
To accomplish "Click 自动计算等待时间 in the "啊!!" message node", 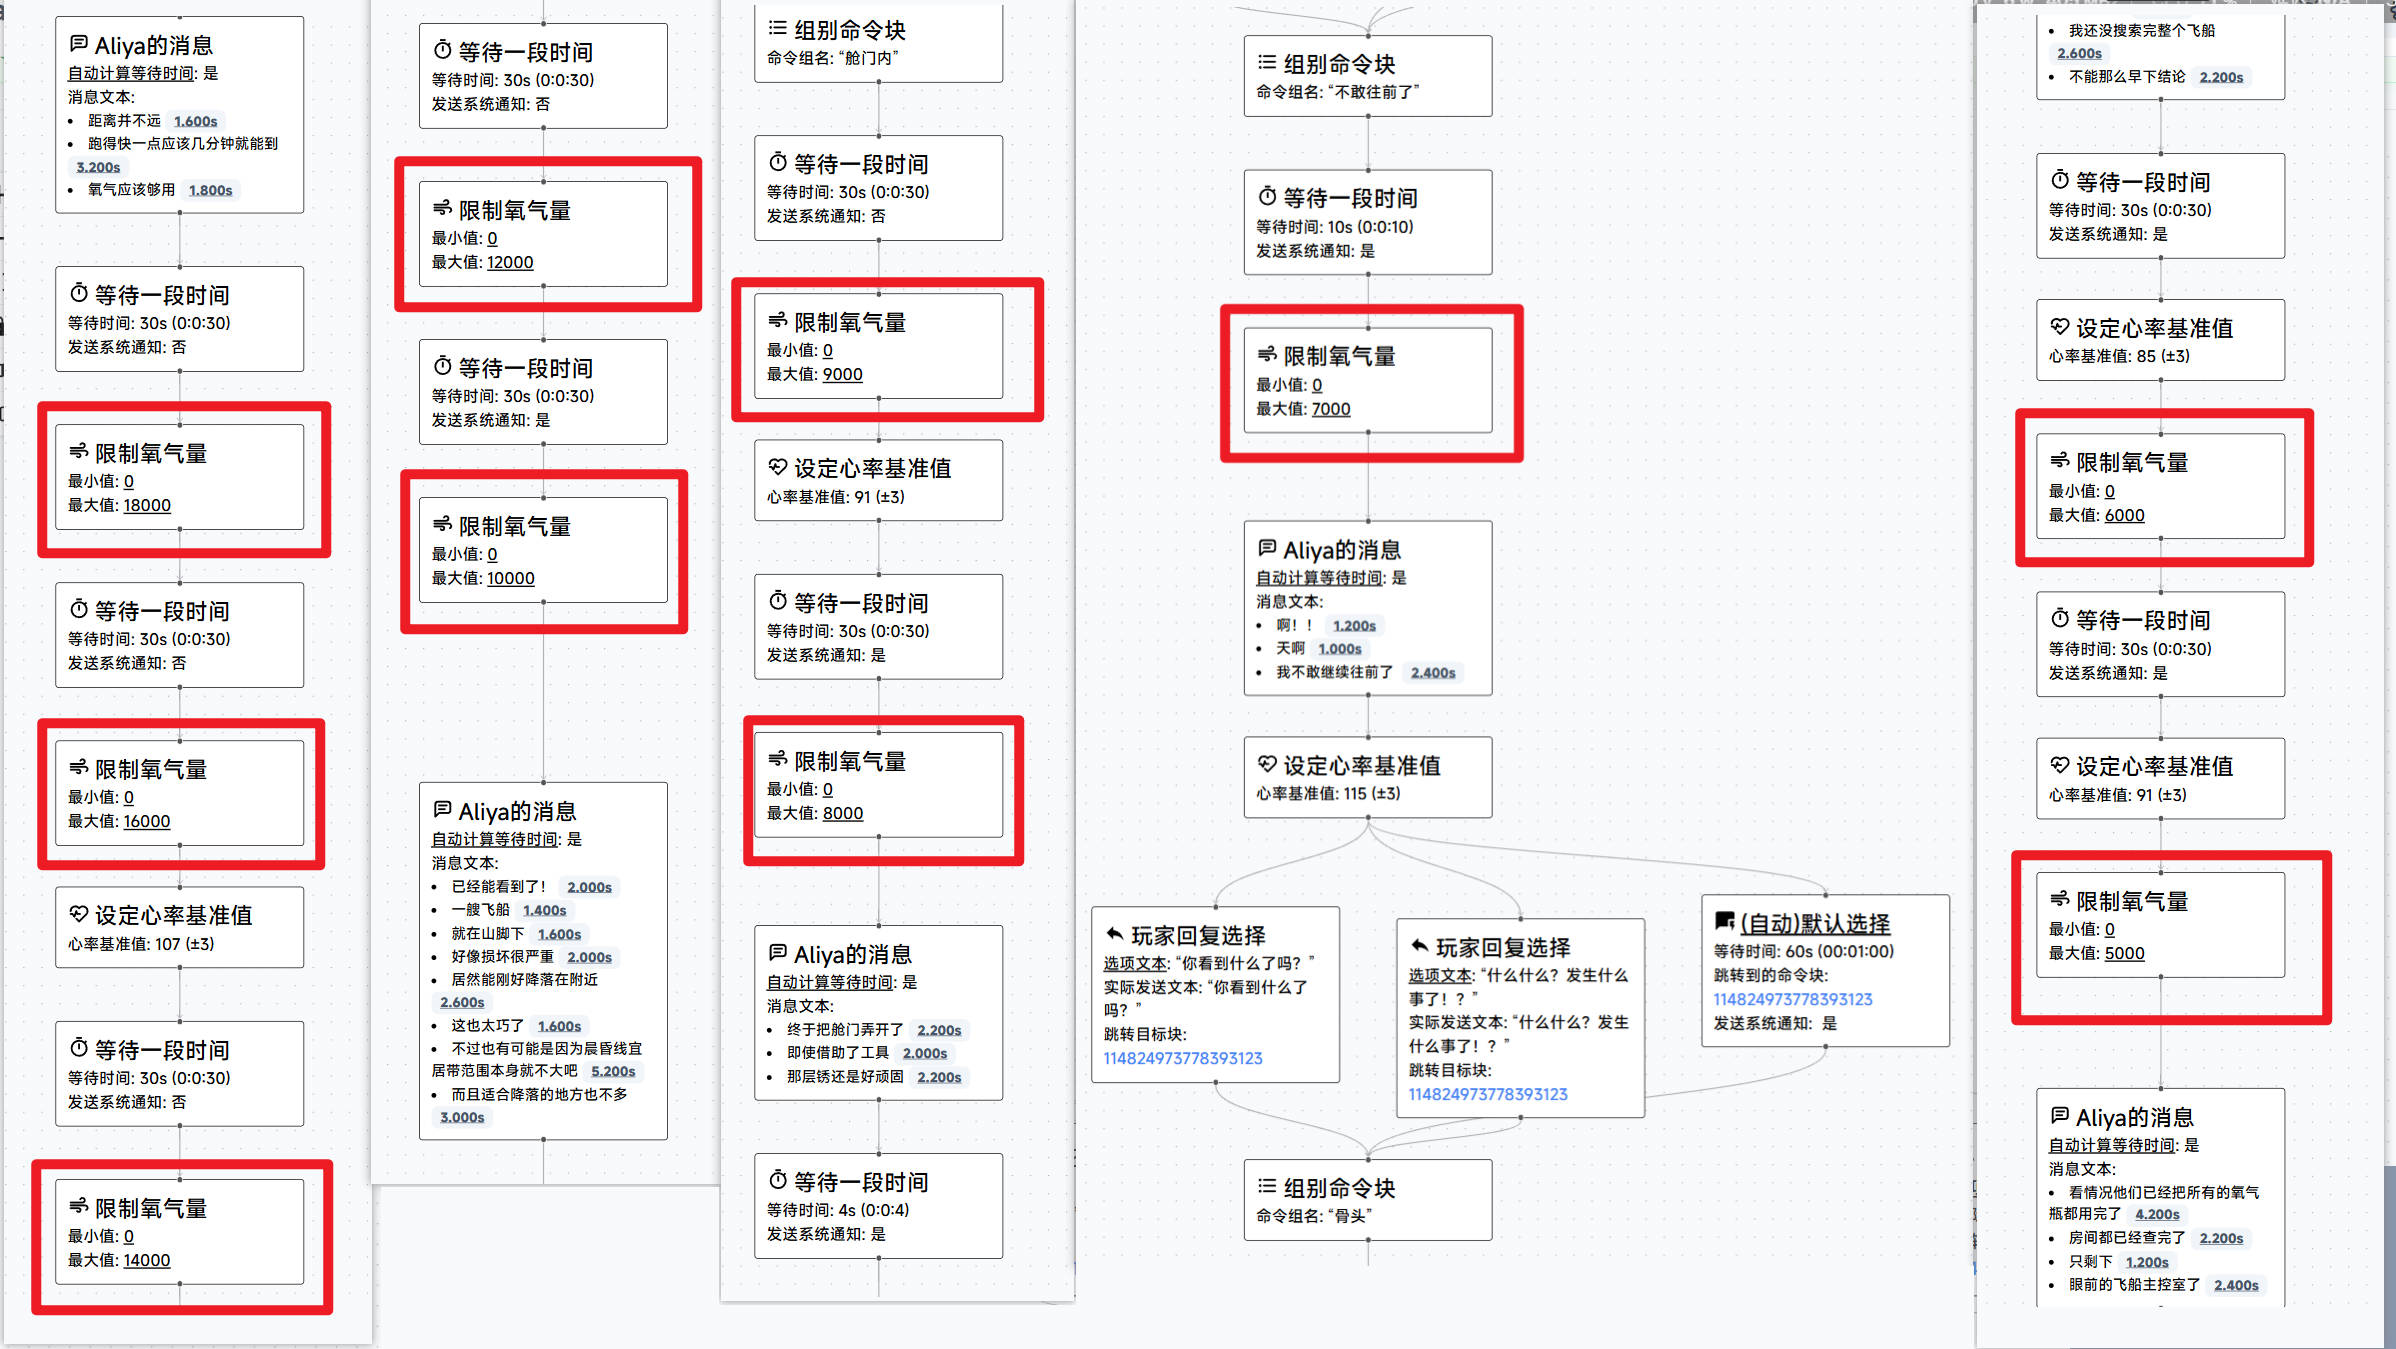I will coord(1319,578).
